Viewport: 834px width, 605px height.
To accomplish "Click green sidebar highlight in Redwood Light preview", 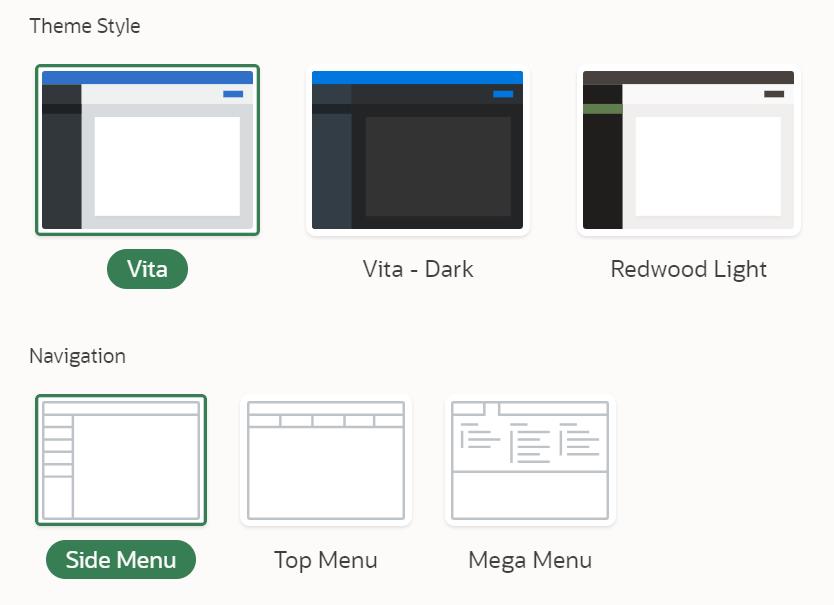I will click(x=603, y=108).
